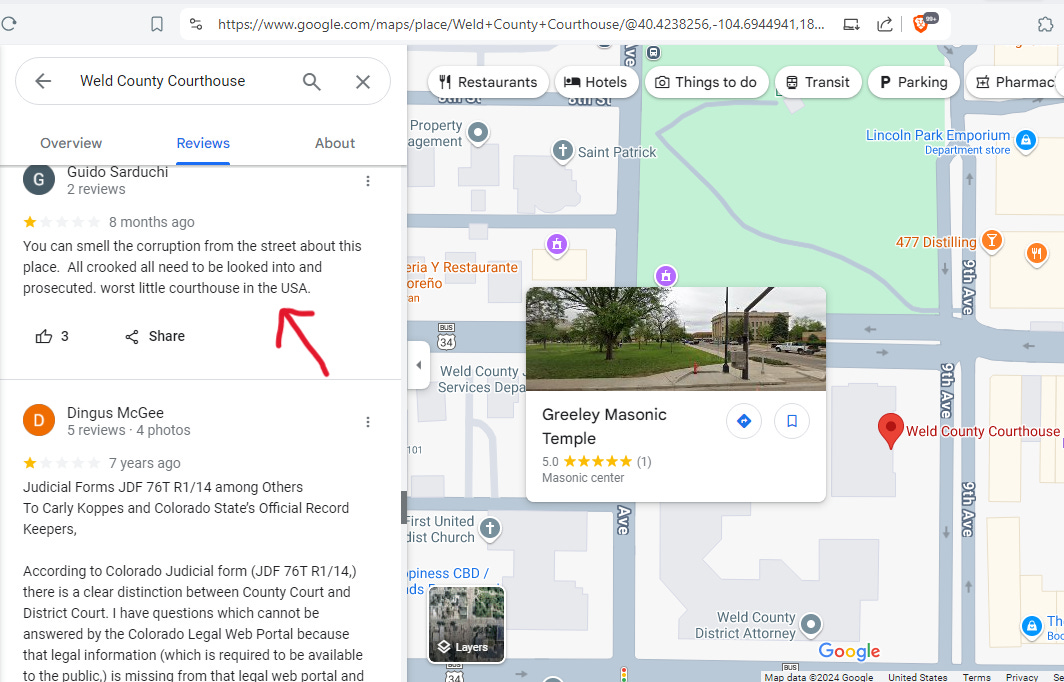Screen dimensions: 1064x682
Task: Click the restaurant marker right of 477 Distilling
Action: click(1036, 254)
